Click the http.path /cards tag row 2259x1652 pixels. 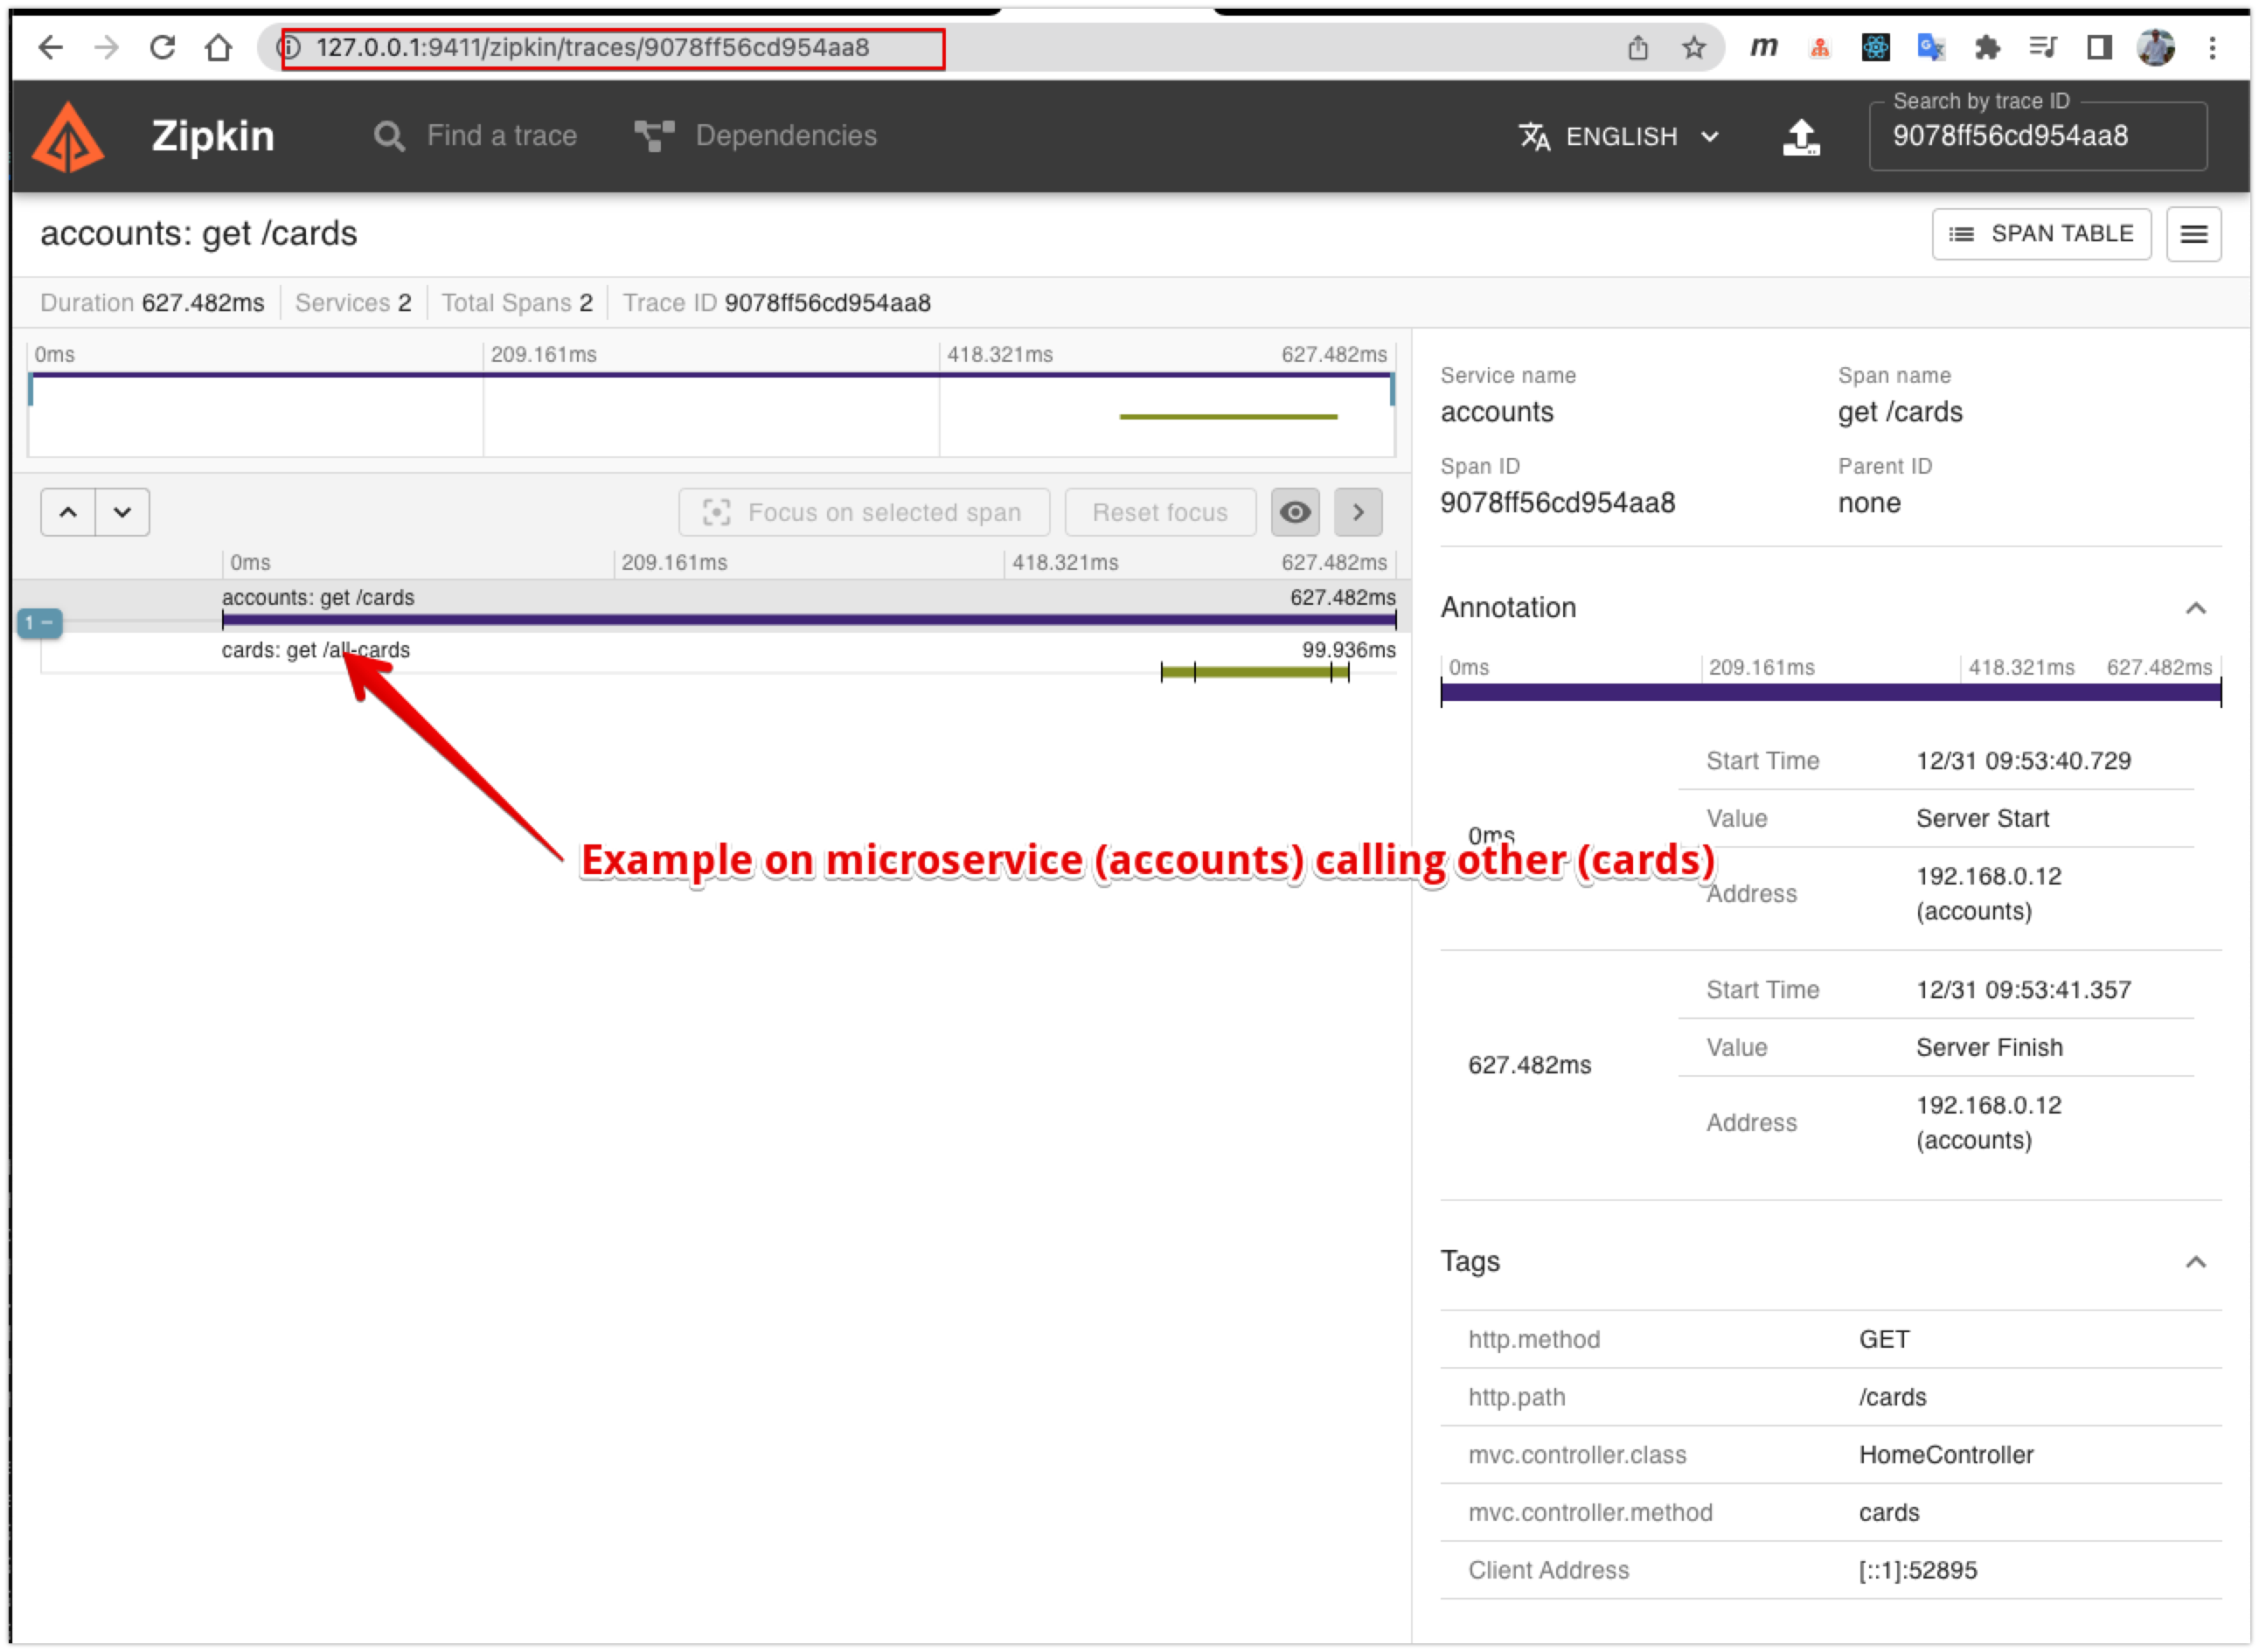click(1830, 1397)
